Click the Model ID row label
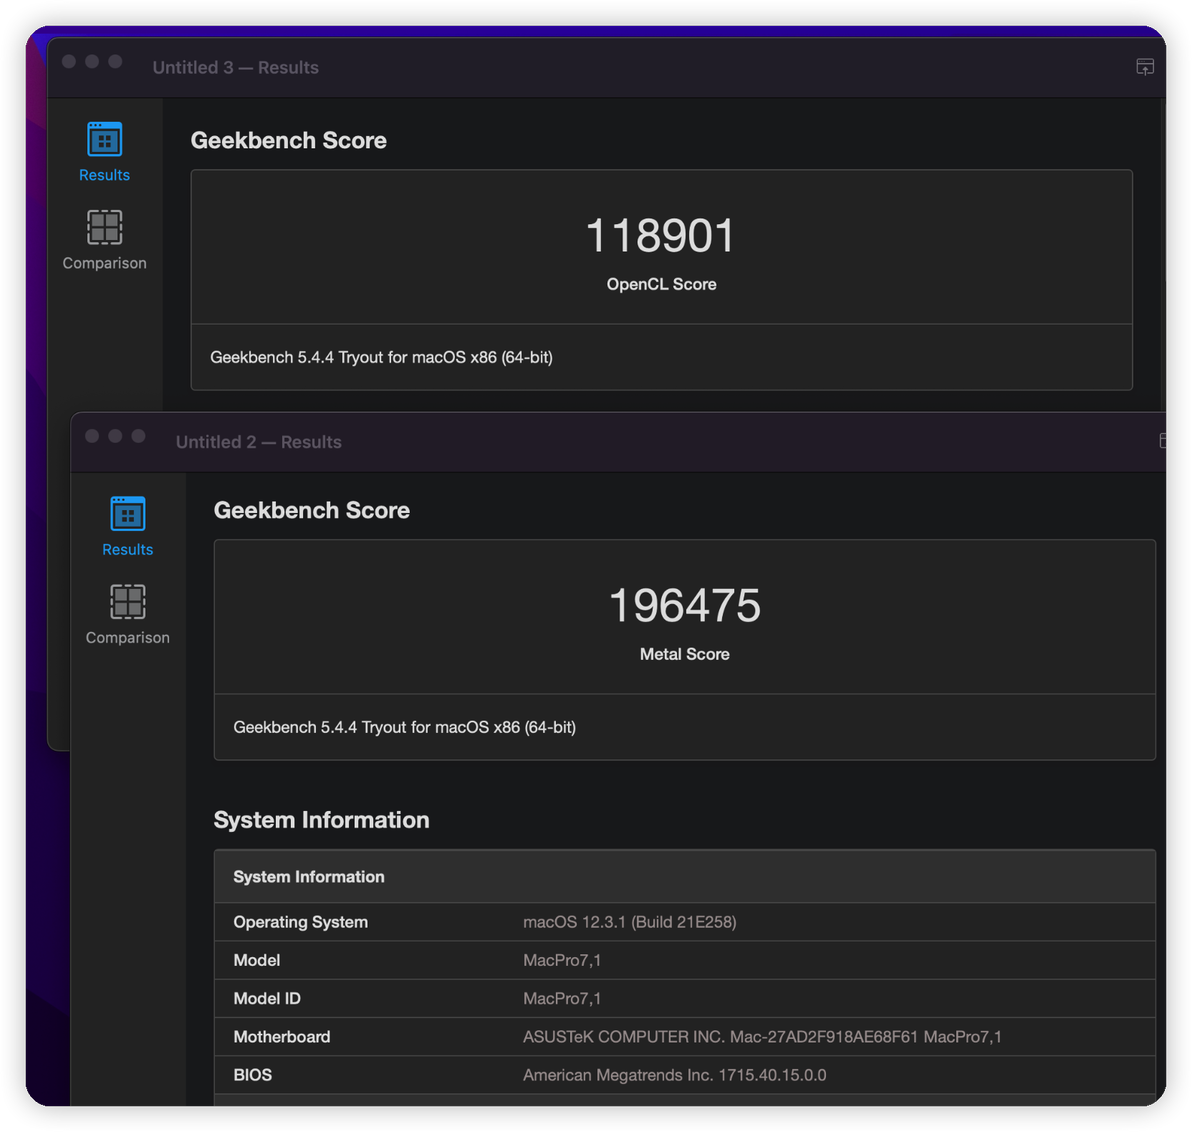Viewport: 1192px width, 1132px height. point(267,998)
